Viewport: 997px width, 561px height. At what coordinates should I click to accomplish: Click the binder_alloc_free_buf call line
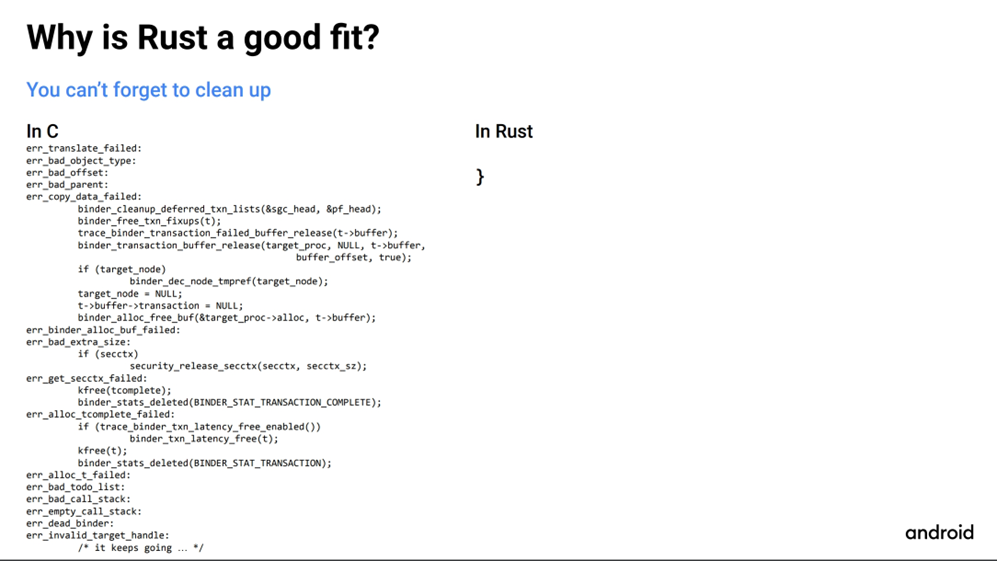click(226, 318)
